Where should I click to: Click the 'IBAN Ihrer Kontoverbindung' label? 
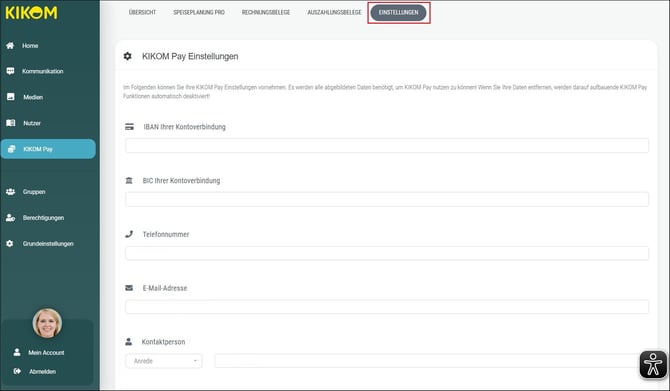click(x=185, y=127)
